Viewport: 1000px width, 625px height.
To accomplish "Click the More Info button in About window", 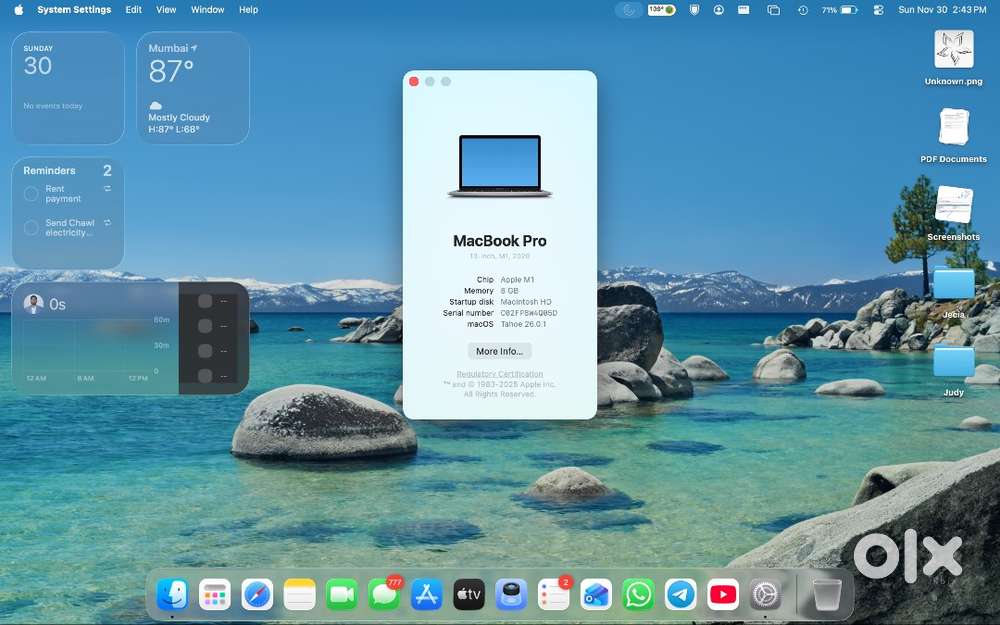I will [x=499, y=351].
